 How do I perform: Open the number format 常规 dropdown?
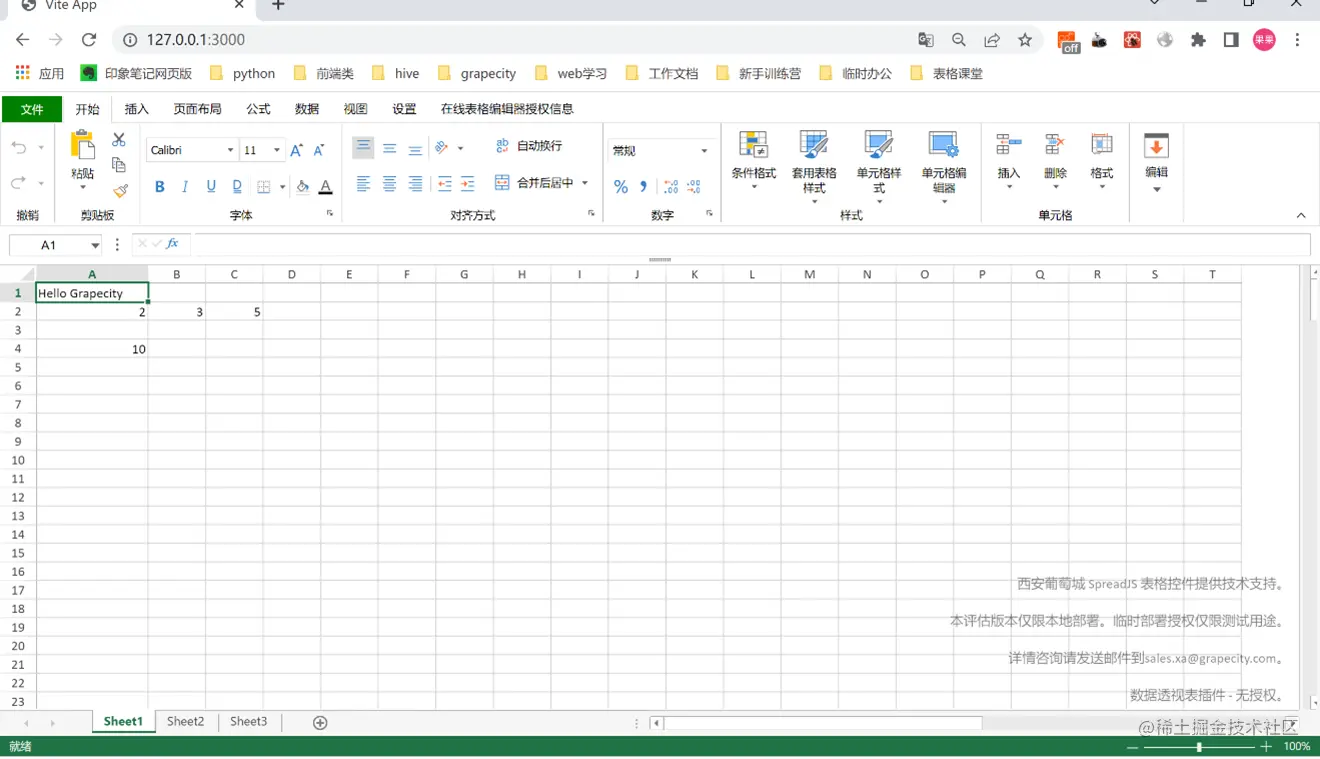coord(704,151)
